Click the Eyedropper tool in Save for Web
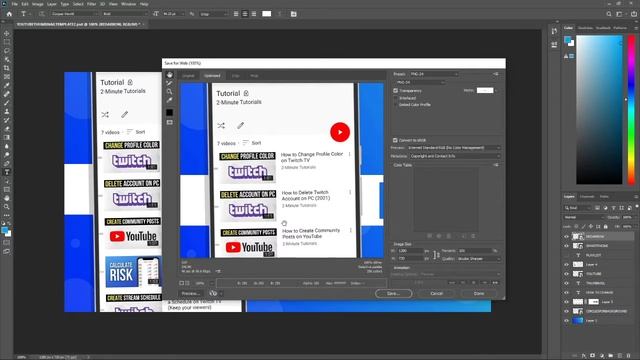This screenshot has width=640, height=360. [169, 100]
